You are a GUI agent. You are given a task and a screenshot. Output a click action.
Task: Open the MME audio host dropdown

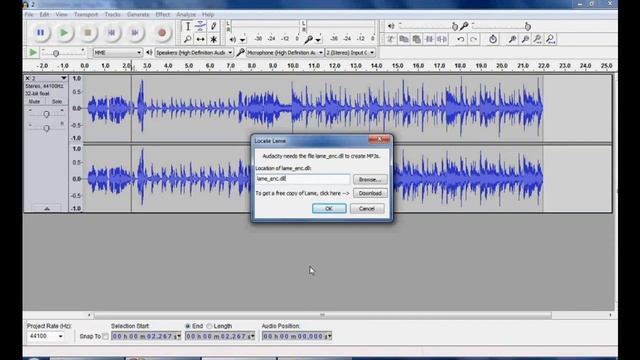click(118, 53)
